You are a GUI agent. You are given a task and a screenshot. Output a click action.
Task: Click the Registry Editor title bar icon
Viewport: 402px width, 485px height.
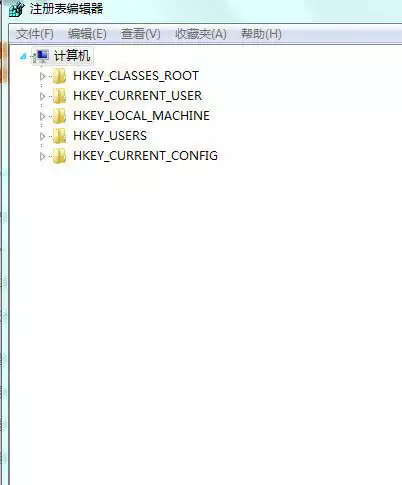point(17,9)
